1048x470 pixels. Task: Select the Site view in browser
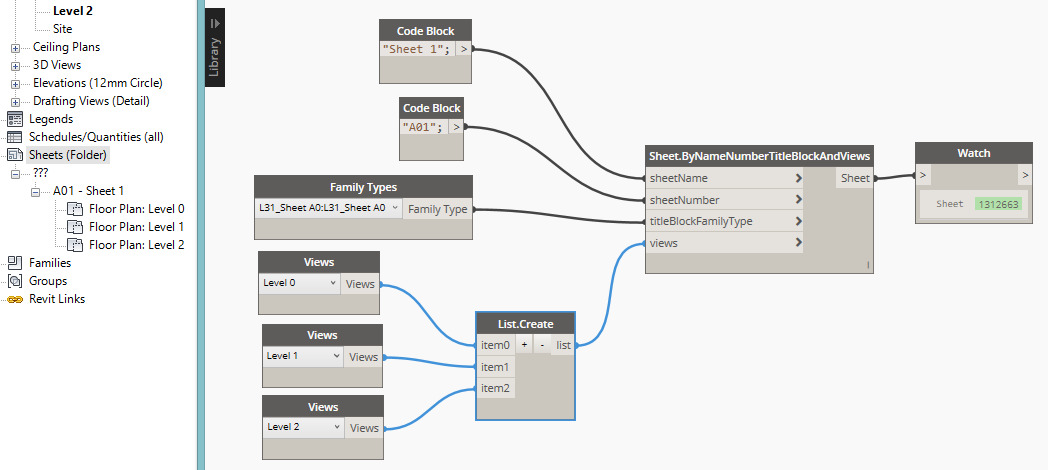(x=62, y=29)
